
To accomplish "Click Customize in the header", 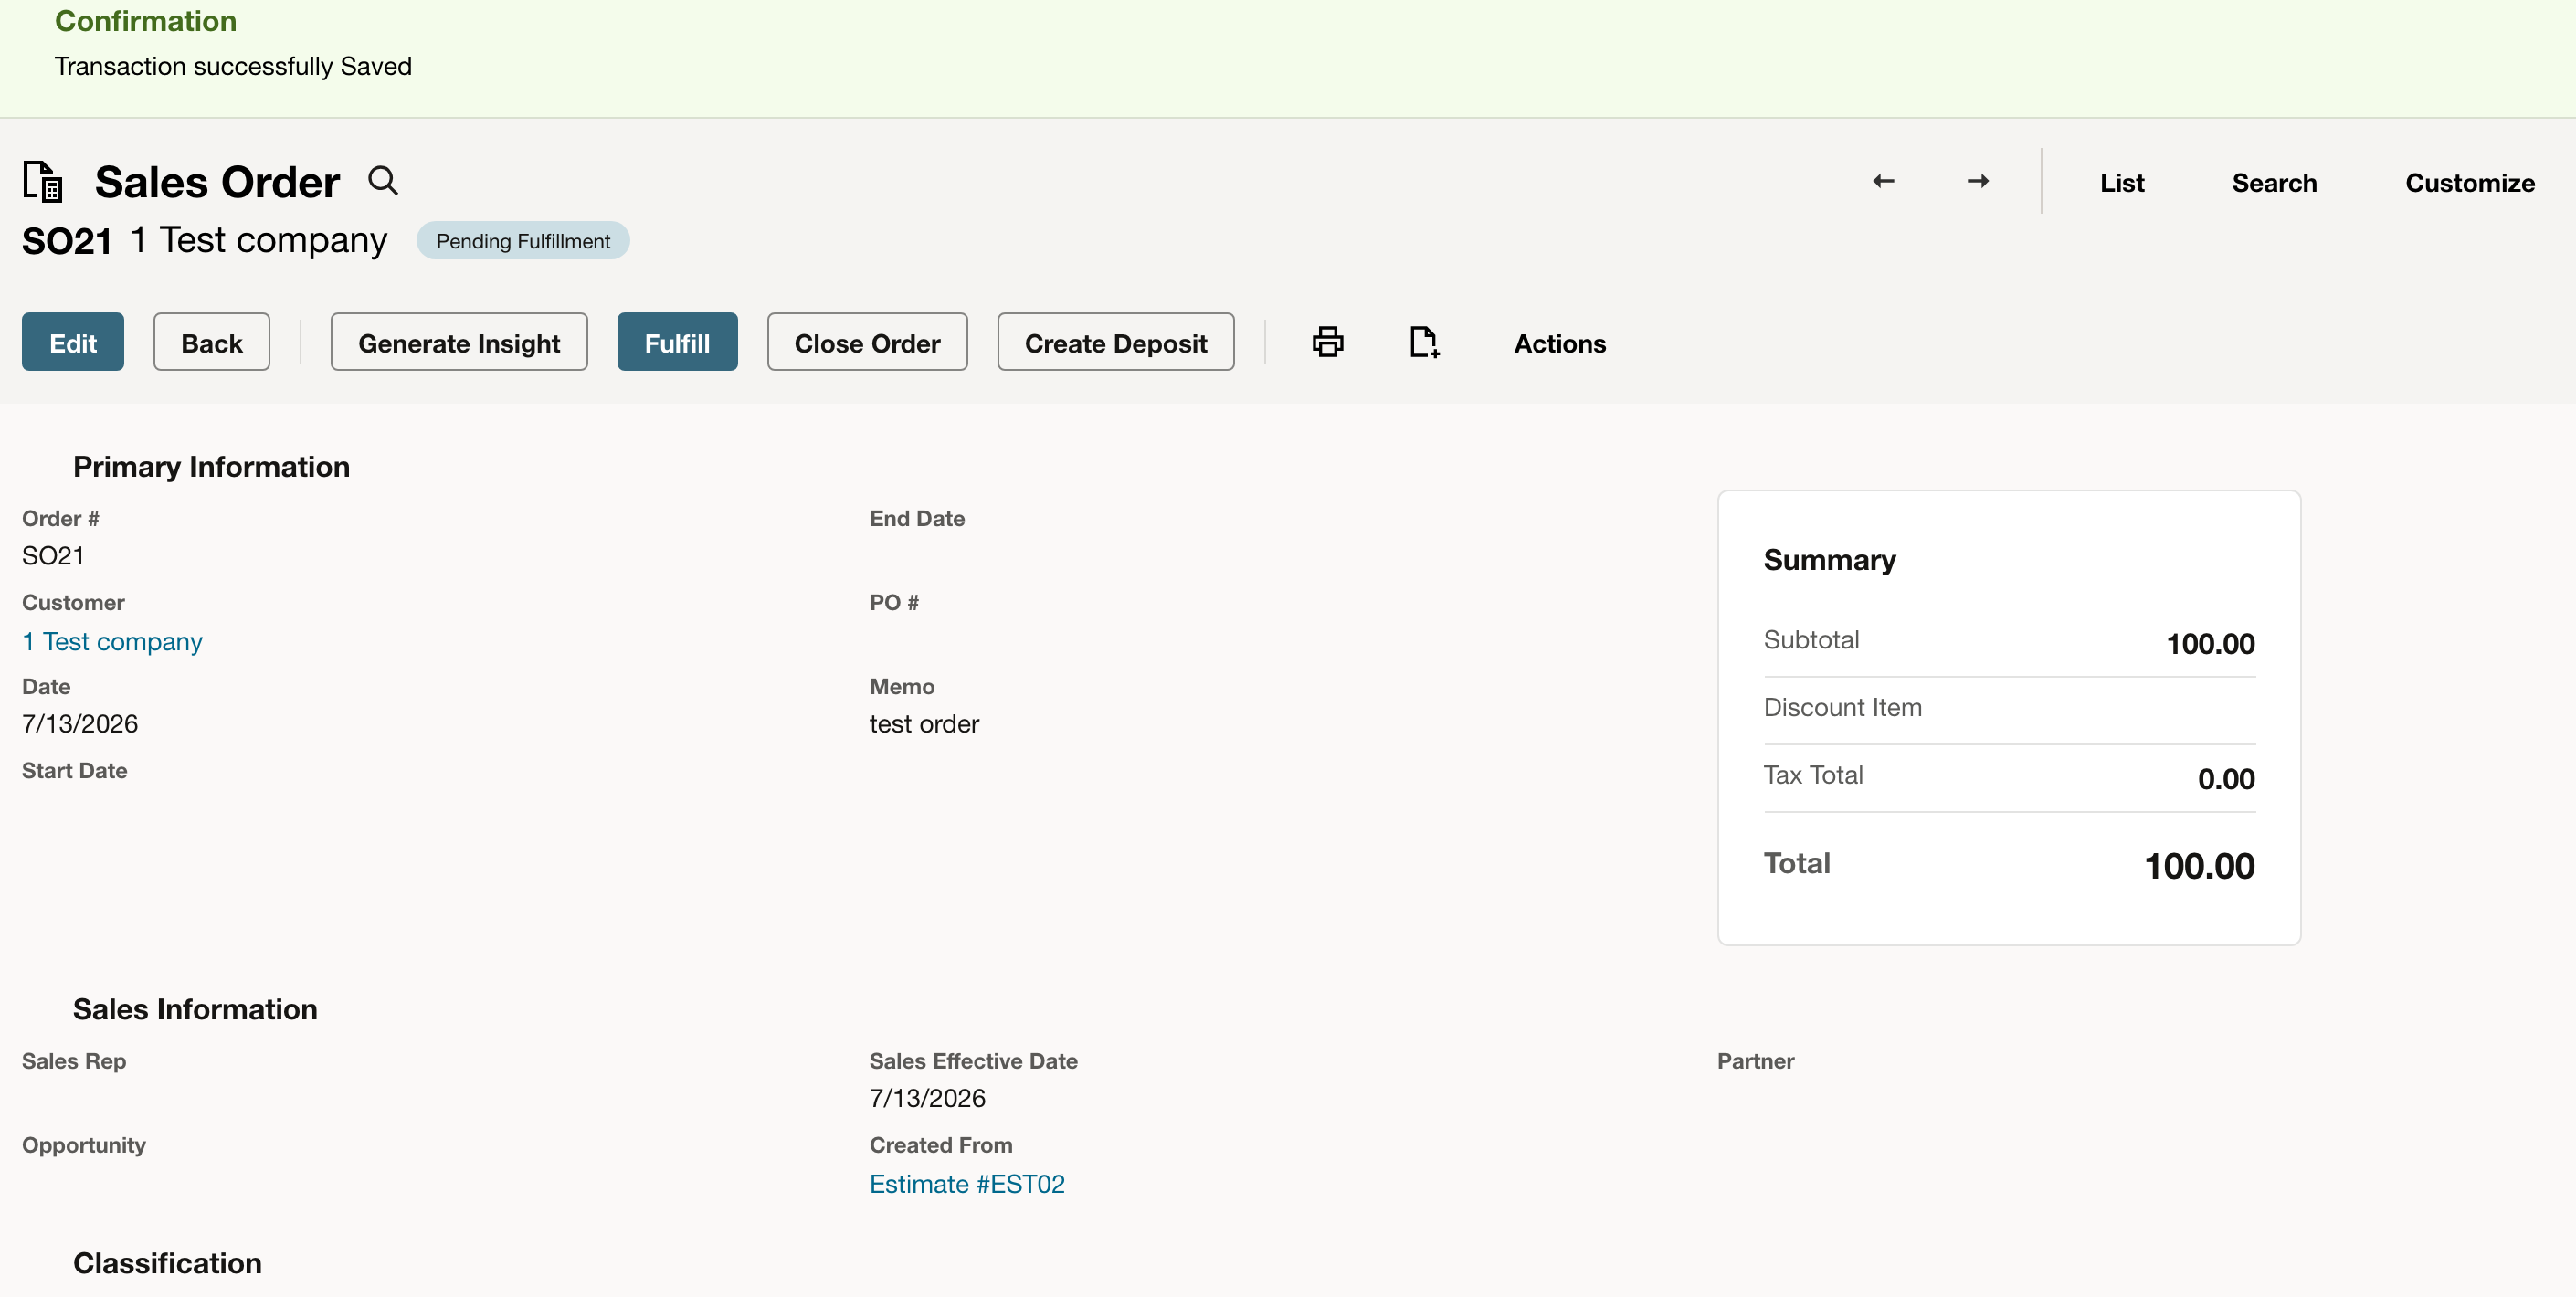I will coord(2469,183).
